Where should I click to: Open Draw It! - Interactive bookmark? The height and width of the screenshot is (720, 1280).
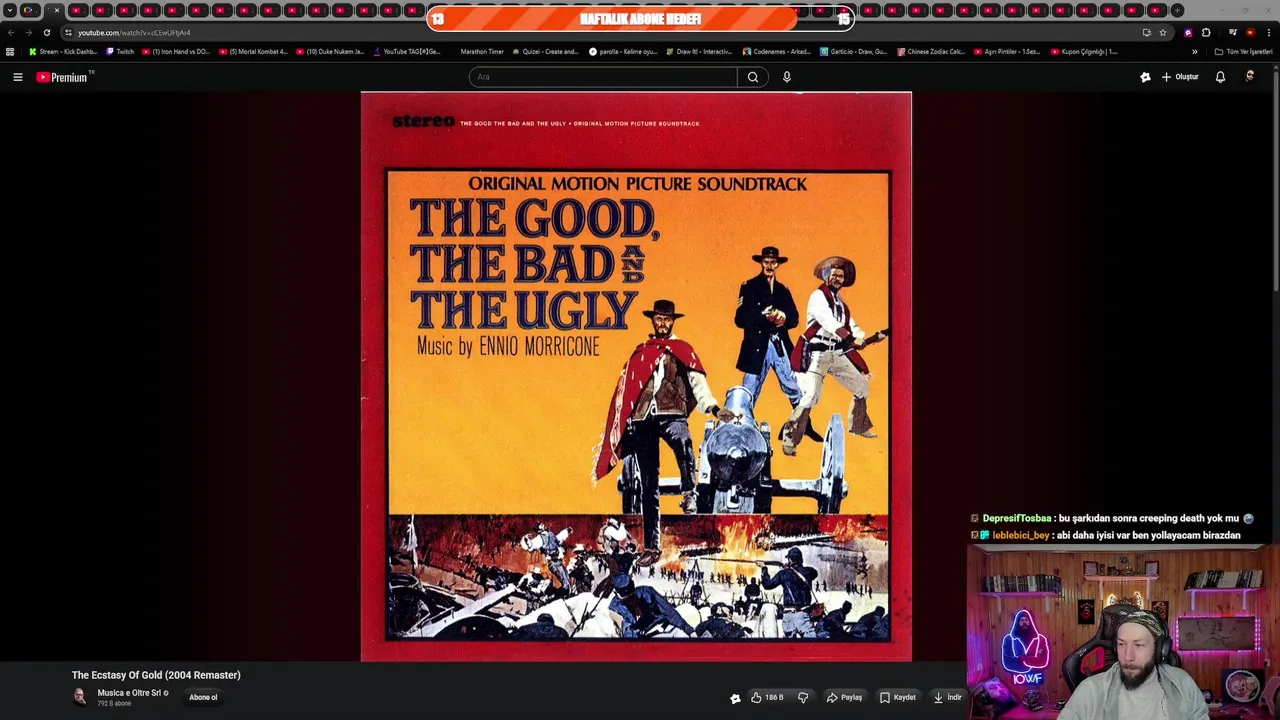tap(698, 52)
